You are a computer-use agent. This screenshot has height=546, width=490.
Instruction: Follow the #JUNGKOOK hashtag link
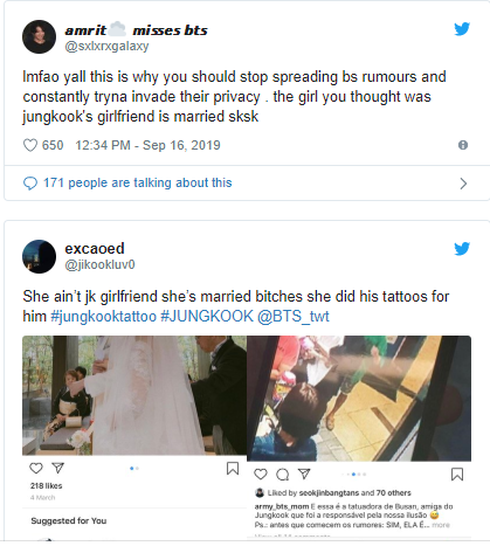click(x=207, y=316)
